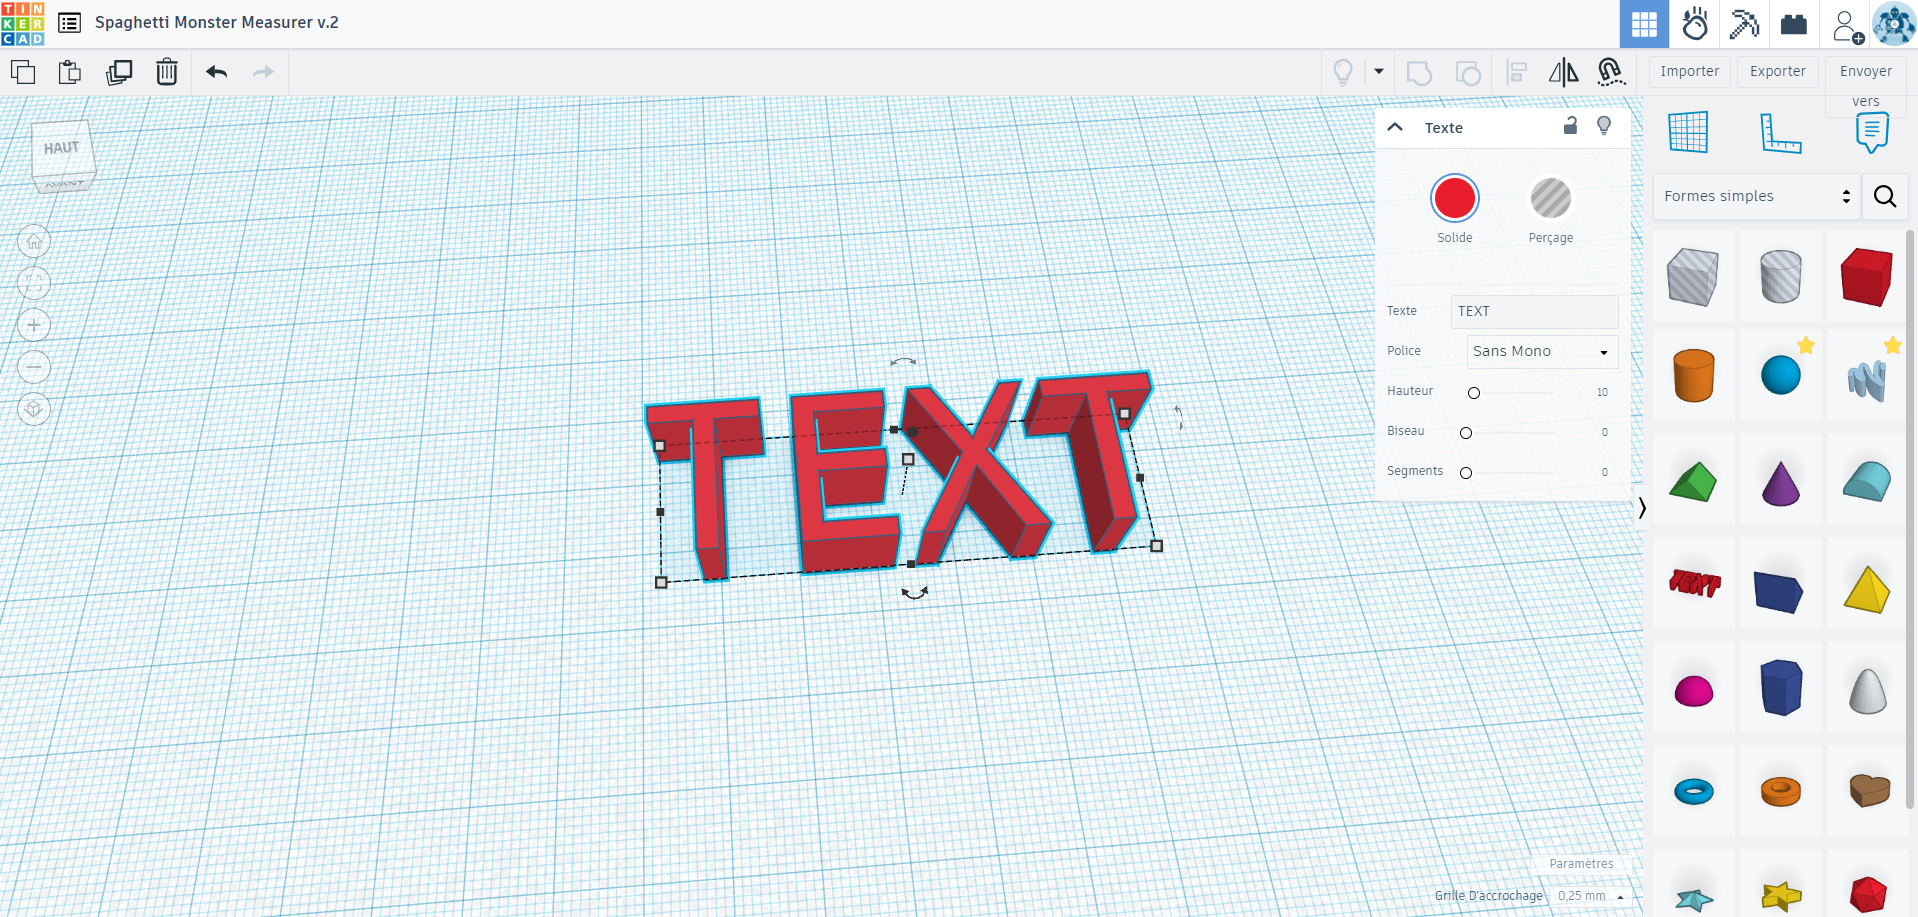1918x917 pixels.
Task: Open the Grille D'accrochage 0,25 mm dropdown
Action: pyautogui.click(x=1591, y=896)
